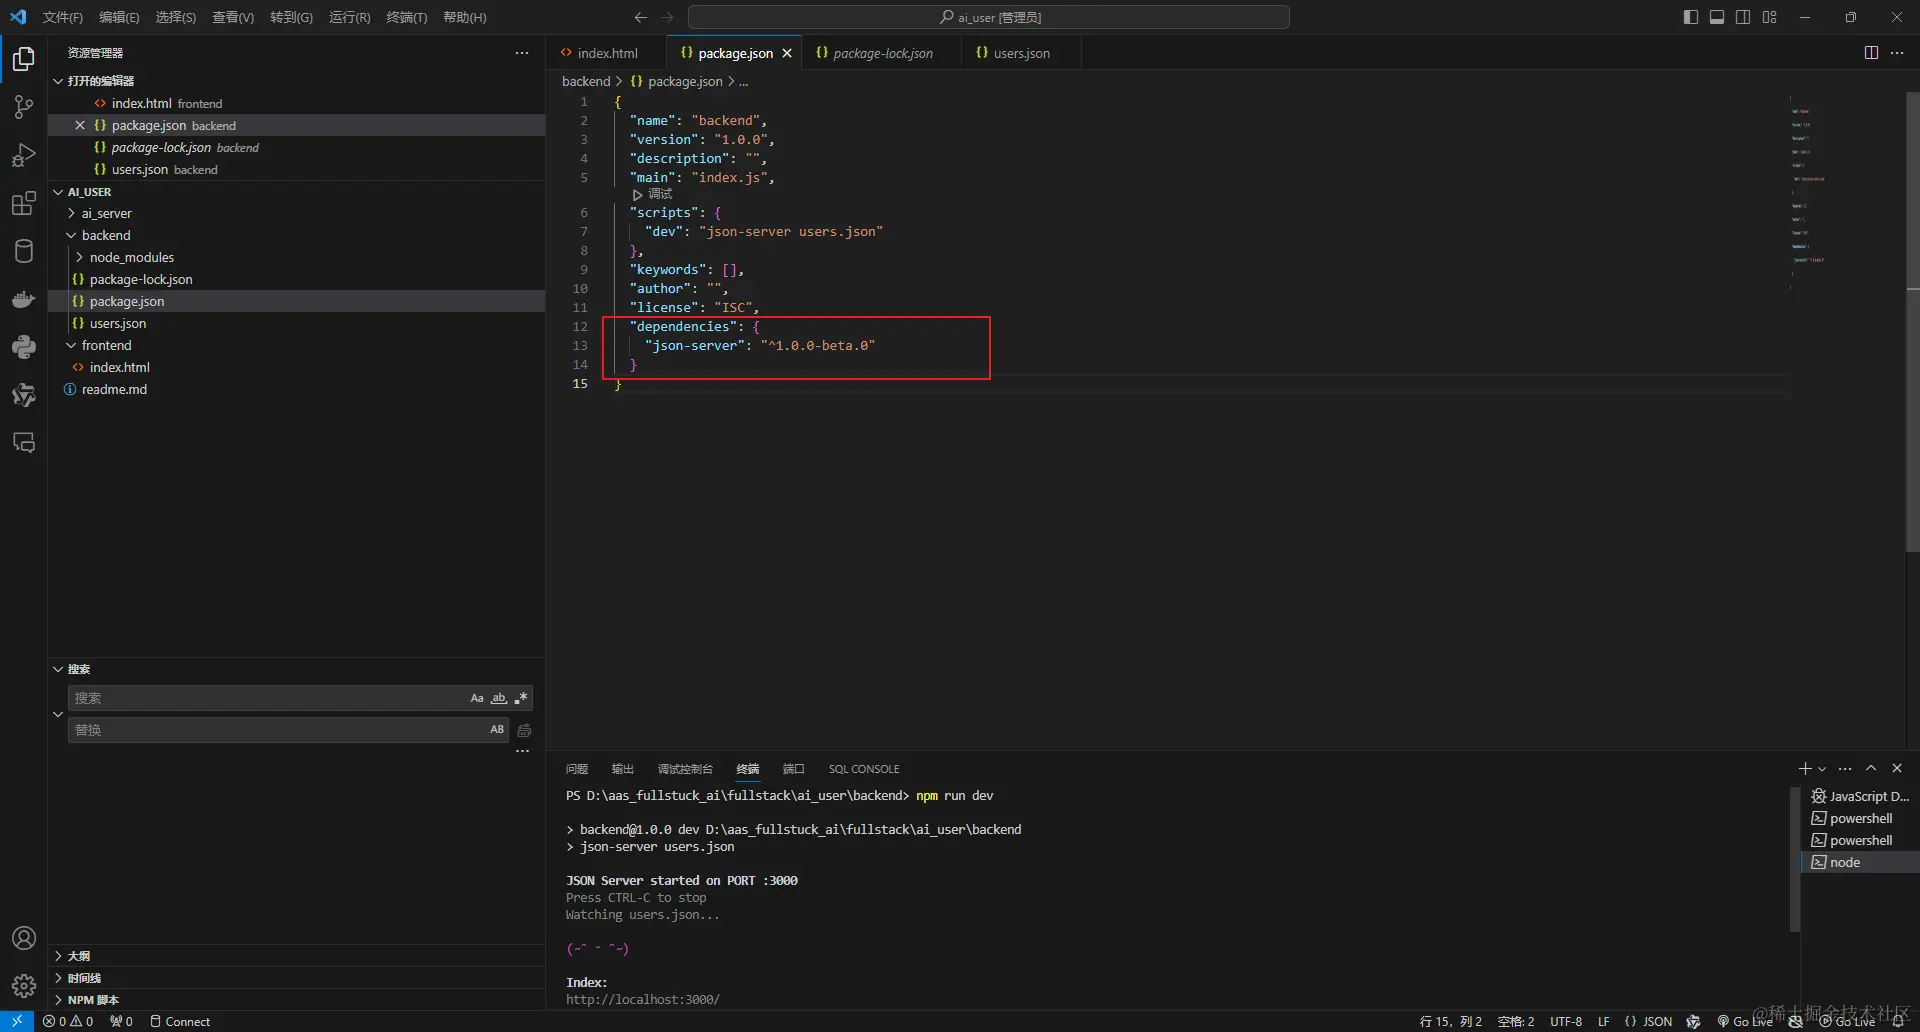1920x1032 pixels.
Task: Switch to the SQL CONSOLE panel tab
Action: (x=864, y=769)
